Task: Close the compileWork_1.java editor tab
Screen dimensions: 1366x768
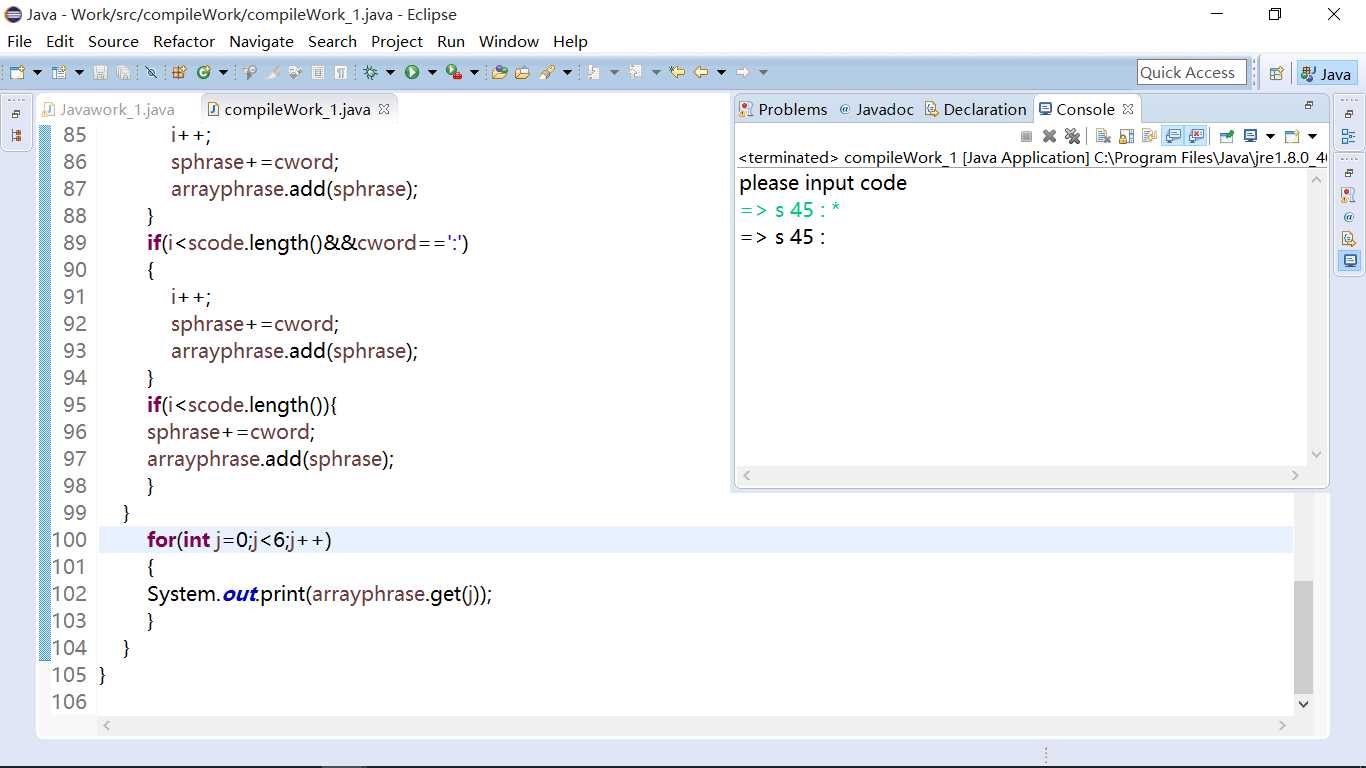Action: 384,109
